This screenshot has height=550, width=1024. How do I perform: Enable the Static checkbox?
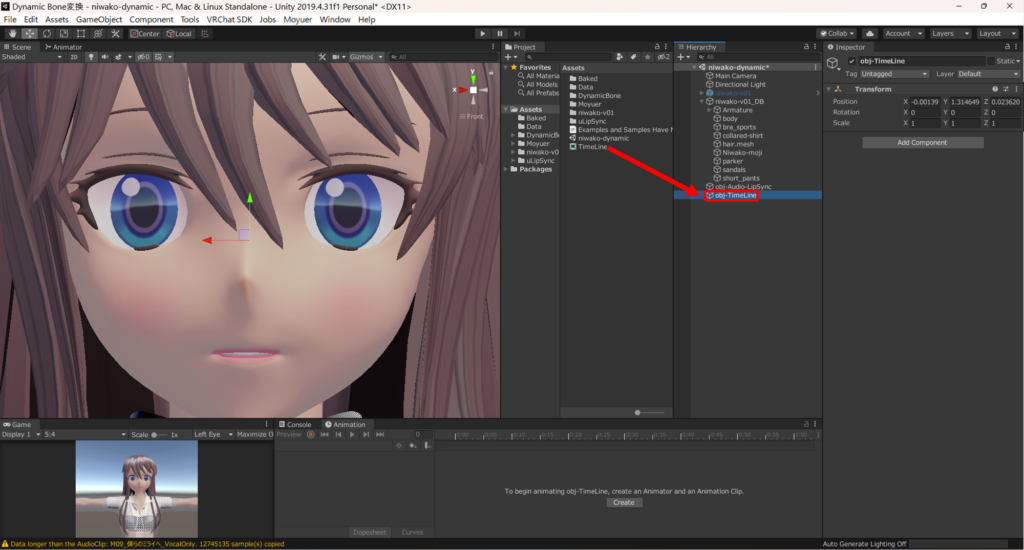coord(991,61)
